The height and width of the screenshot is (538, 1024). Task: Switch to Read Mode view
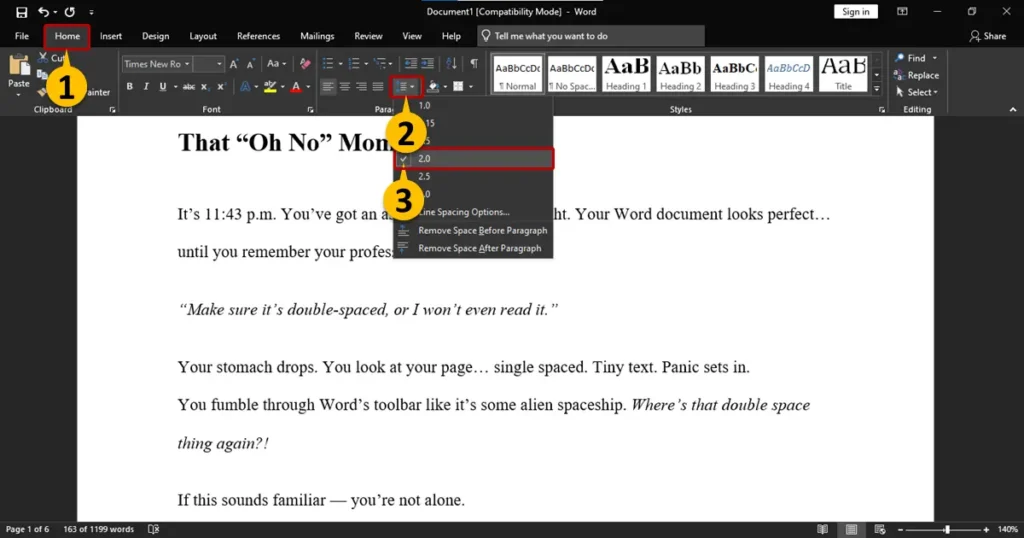[822, 529]
